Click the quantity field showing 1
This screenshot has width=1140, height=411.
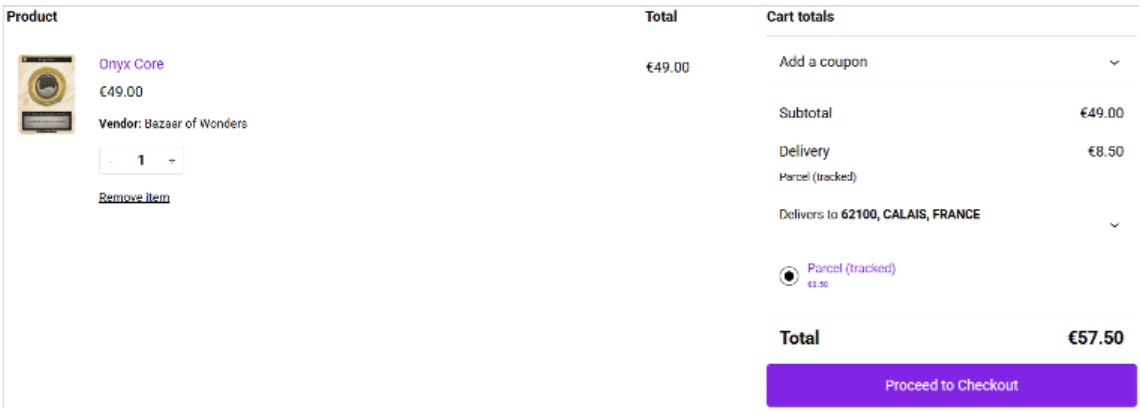coord(142,161)
